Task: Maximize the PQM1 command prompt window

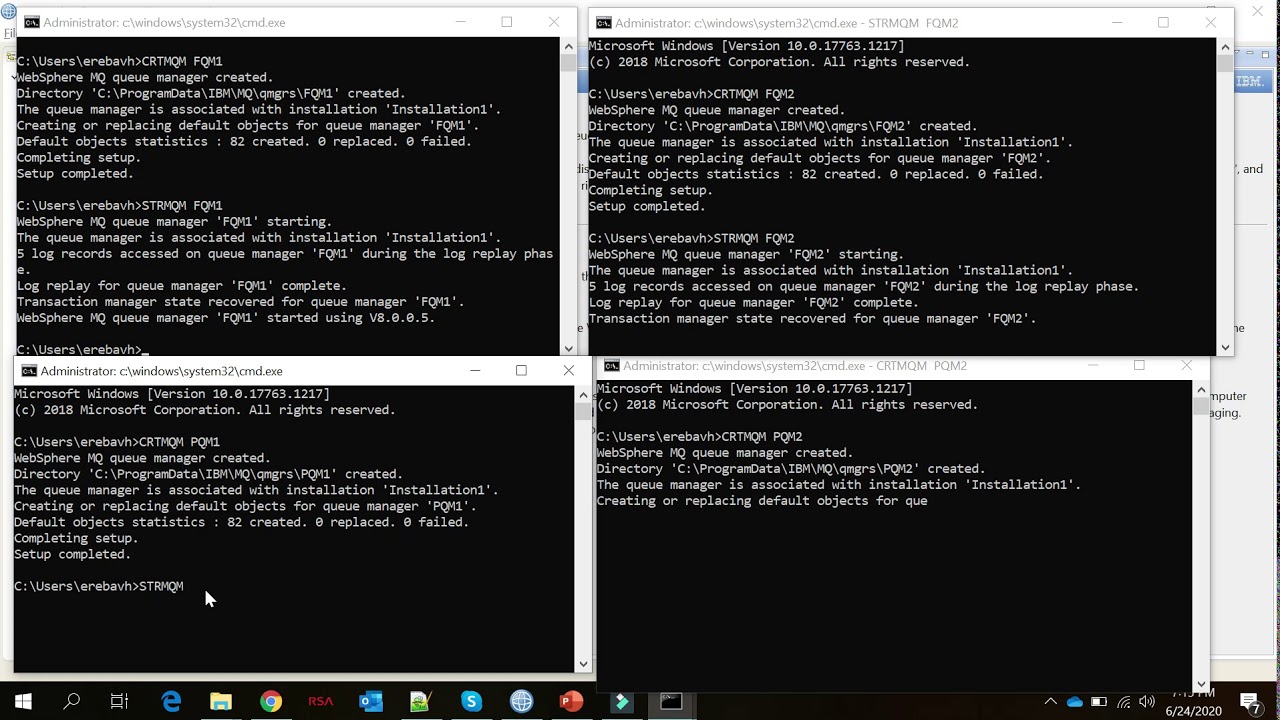Action: [x=521, y=370]
